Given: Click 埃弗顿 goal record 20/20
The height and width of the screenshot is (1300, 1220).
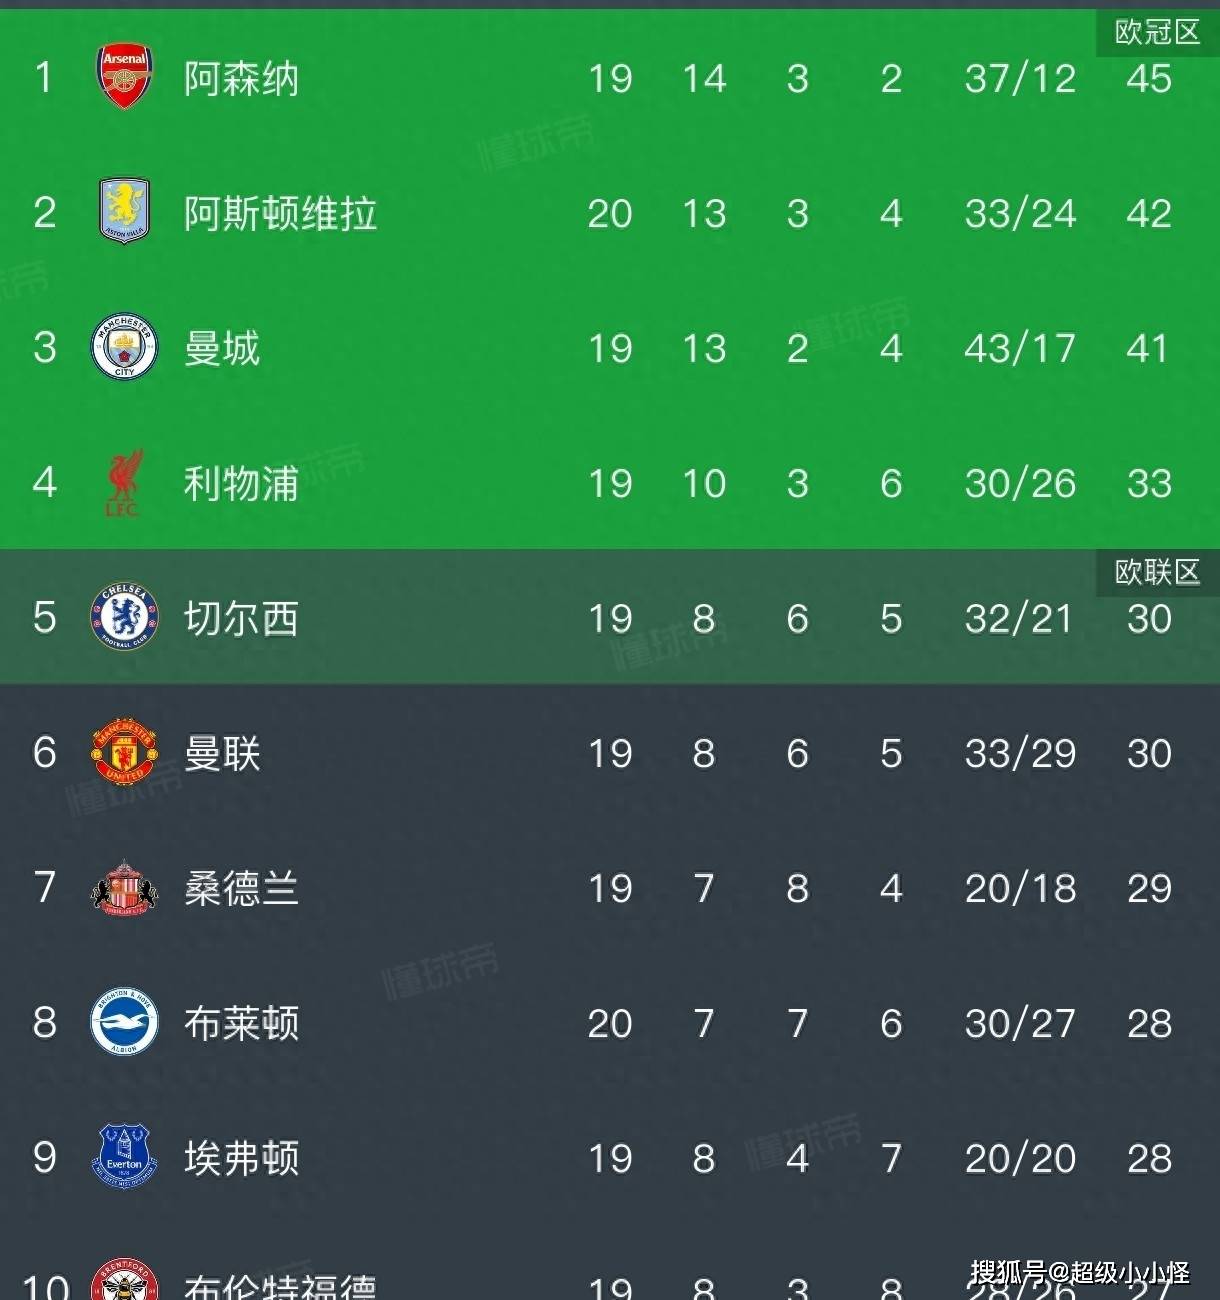Looking at the screenshot, I should point(1018,1158).
